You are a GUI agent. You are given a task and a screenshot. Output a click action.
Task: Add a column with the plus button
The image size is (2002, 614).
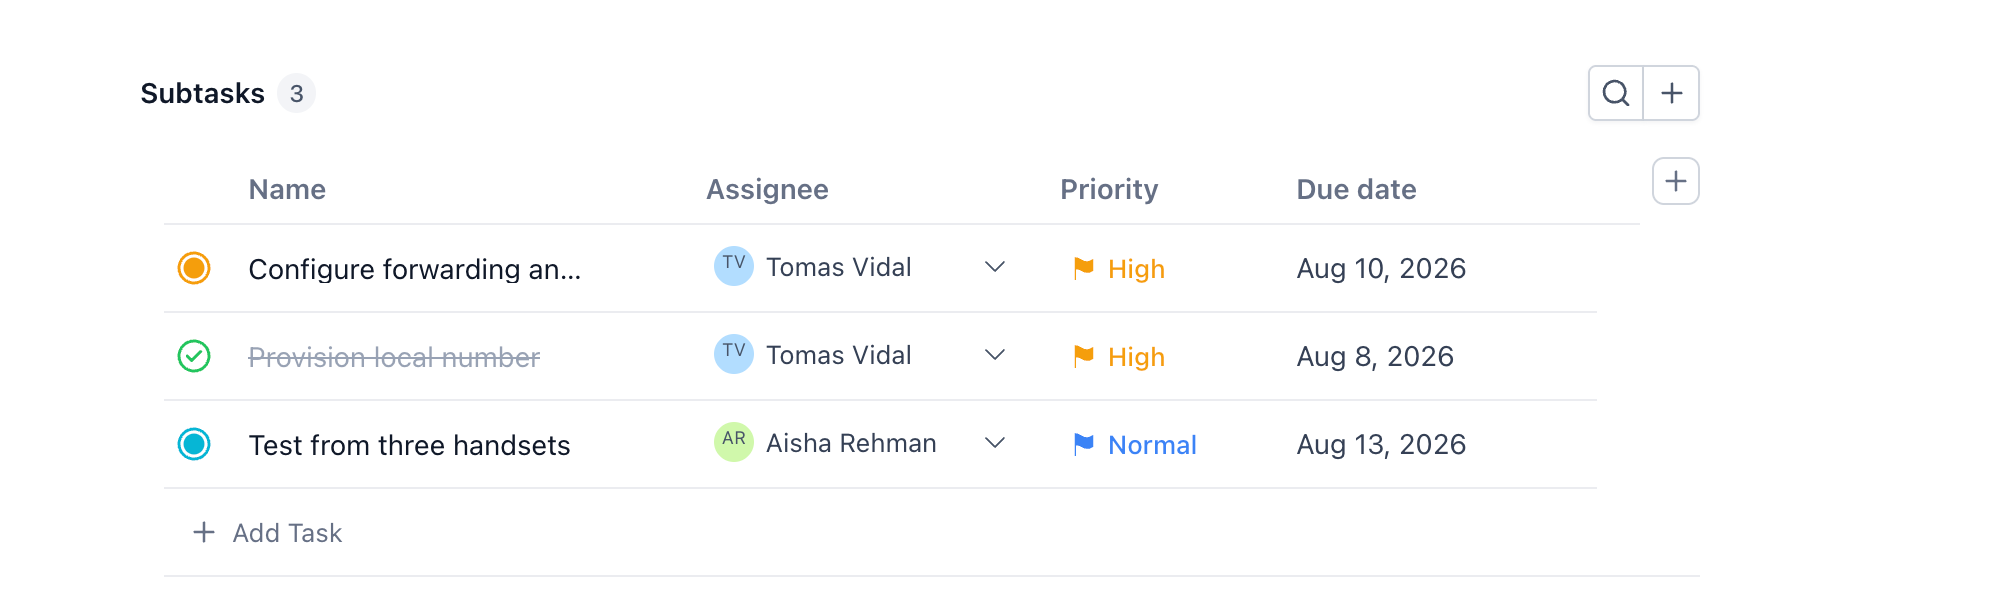(1676, 181)
